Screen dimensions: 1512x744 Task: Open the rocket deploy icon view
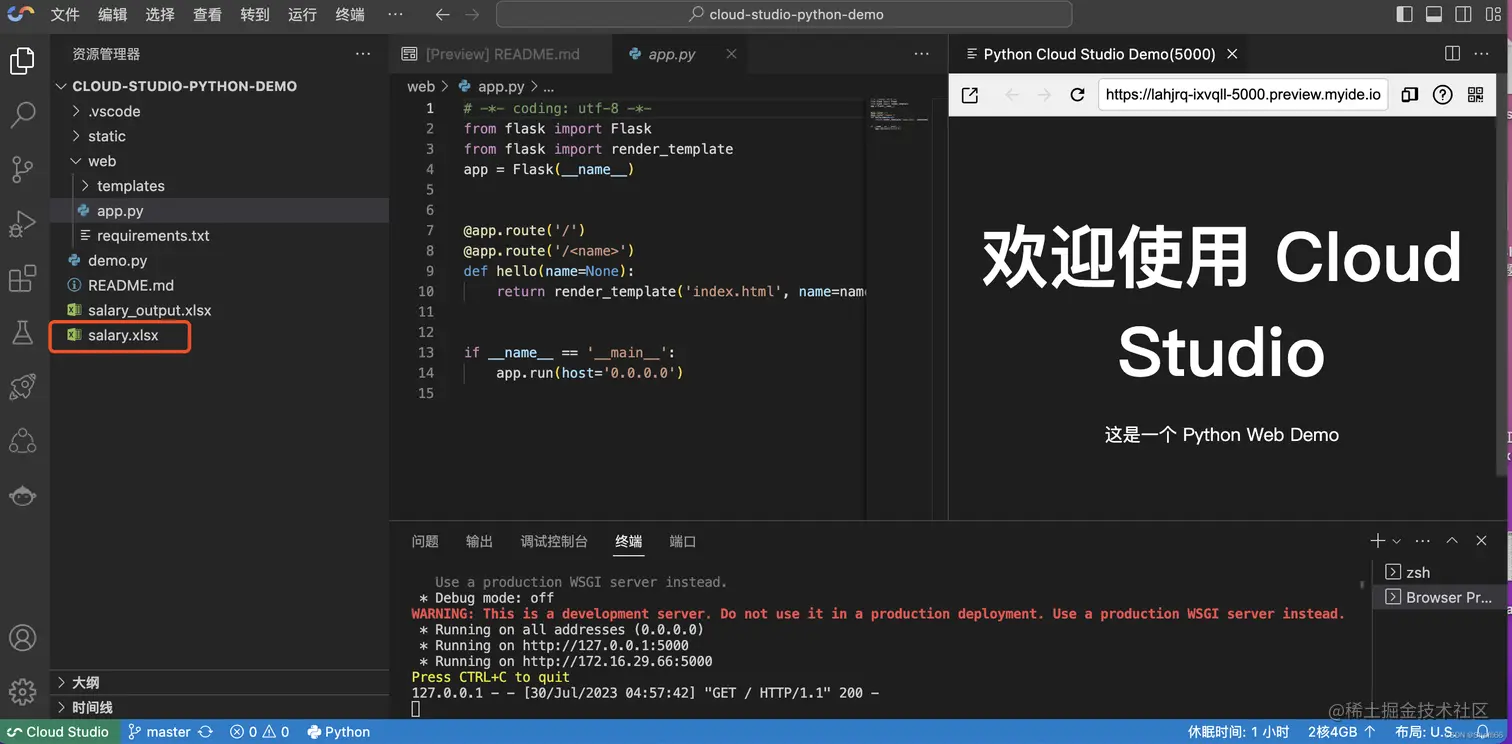22,386
